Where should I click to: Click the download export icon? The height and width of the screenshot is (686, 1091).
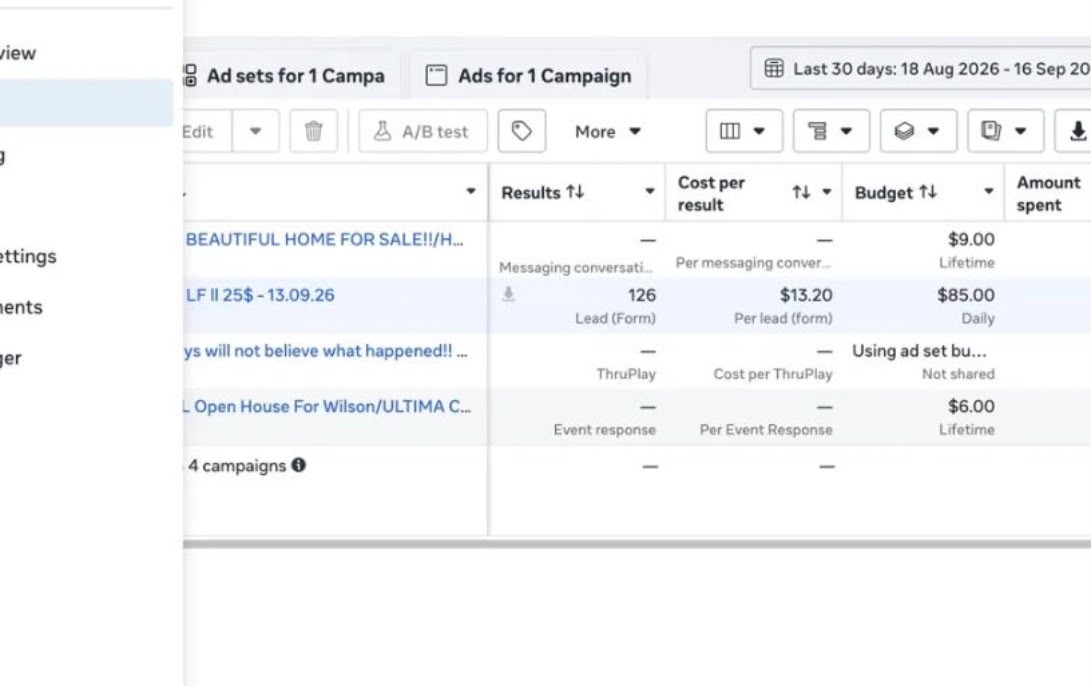1076,131
